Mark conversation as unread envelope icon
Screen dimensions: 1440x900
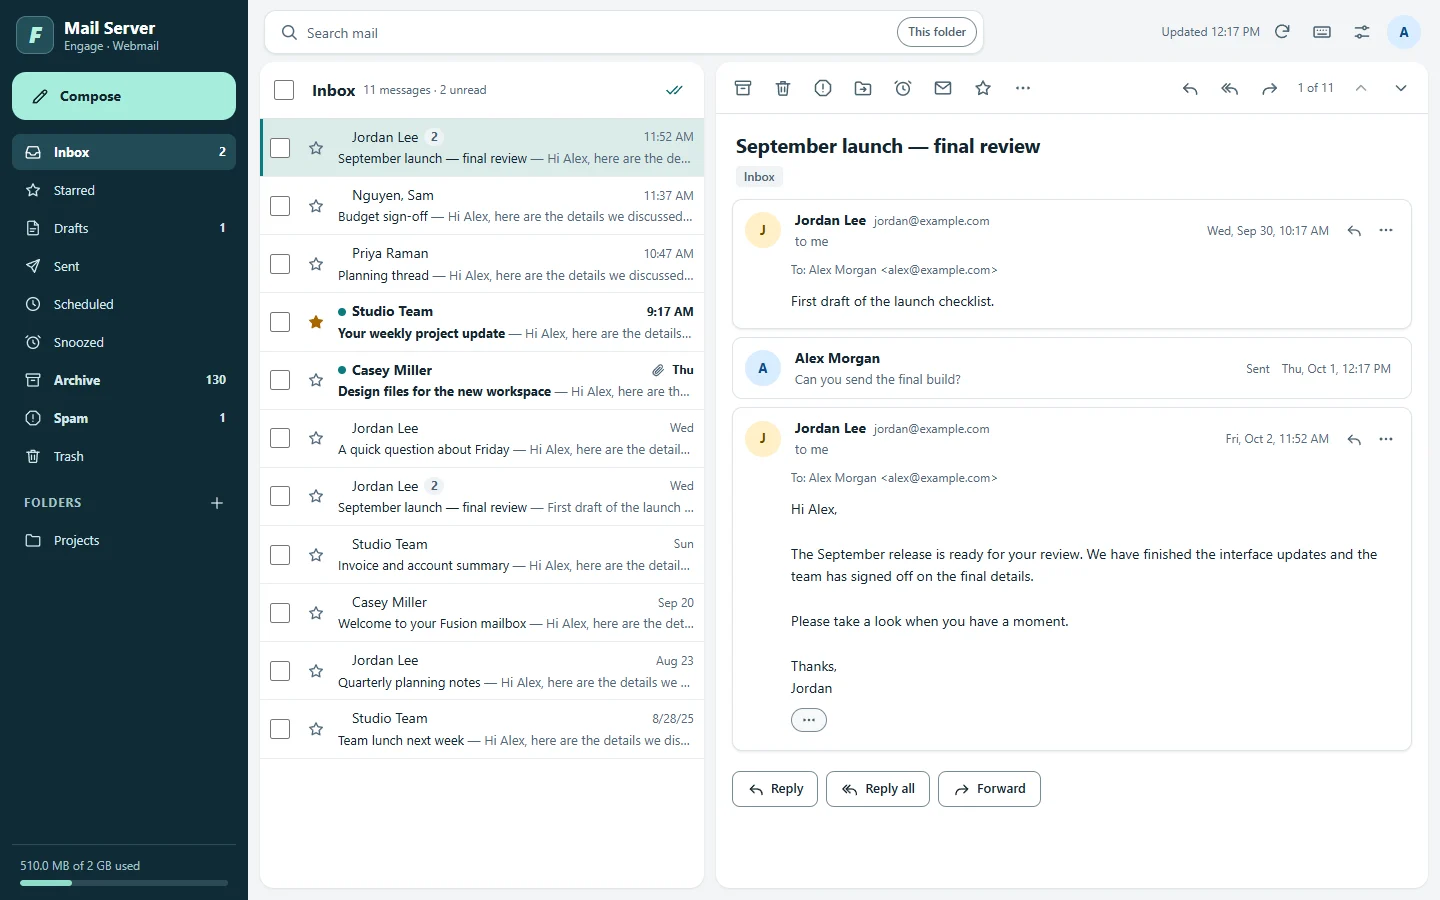pos(943,88)
